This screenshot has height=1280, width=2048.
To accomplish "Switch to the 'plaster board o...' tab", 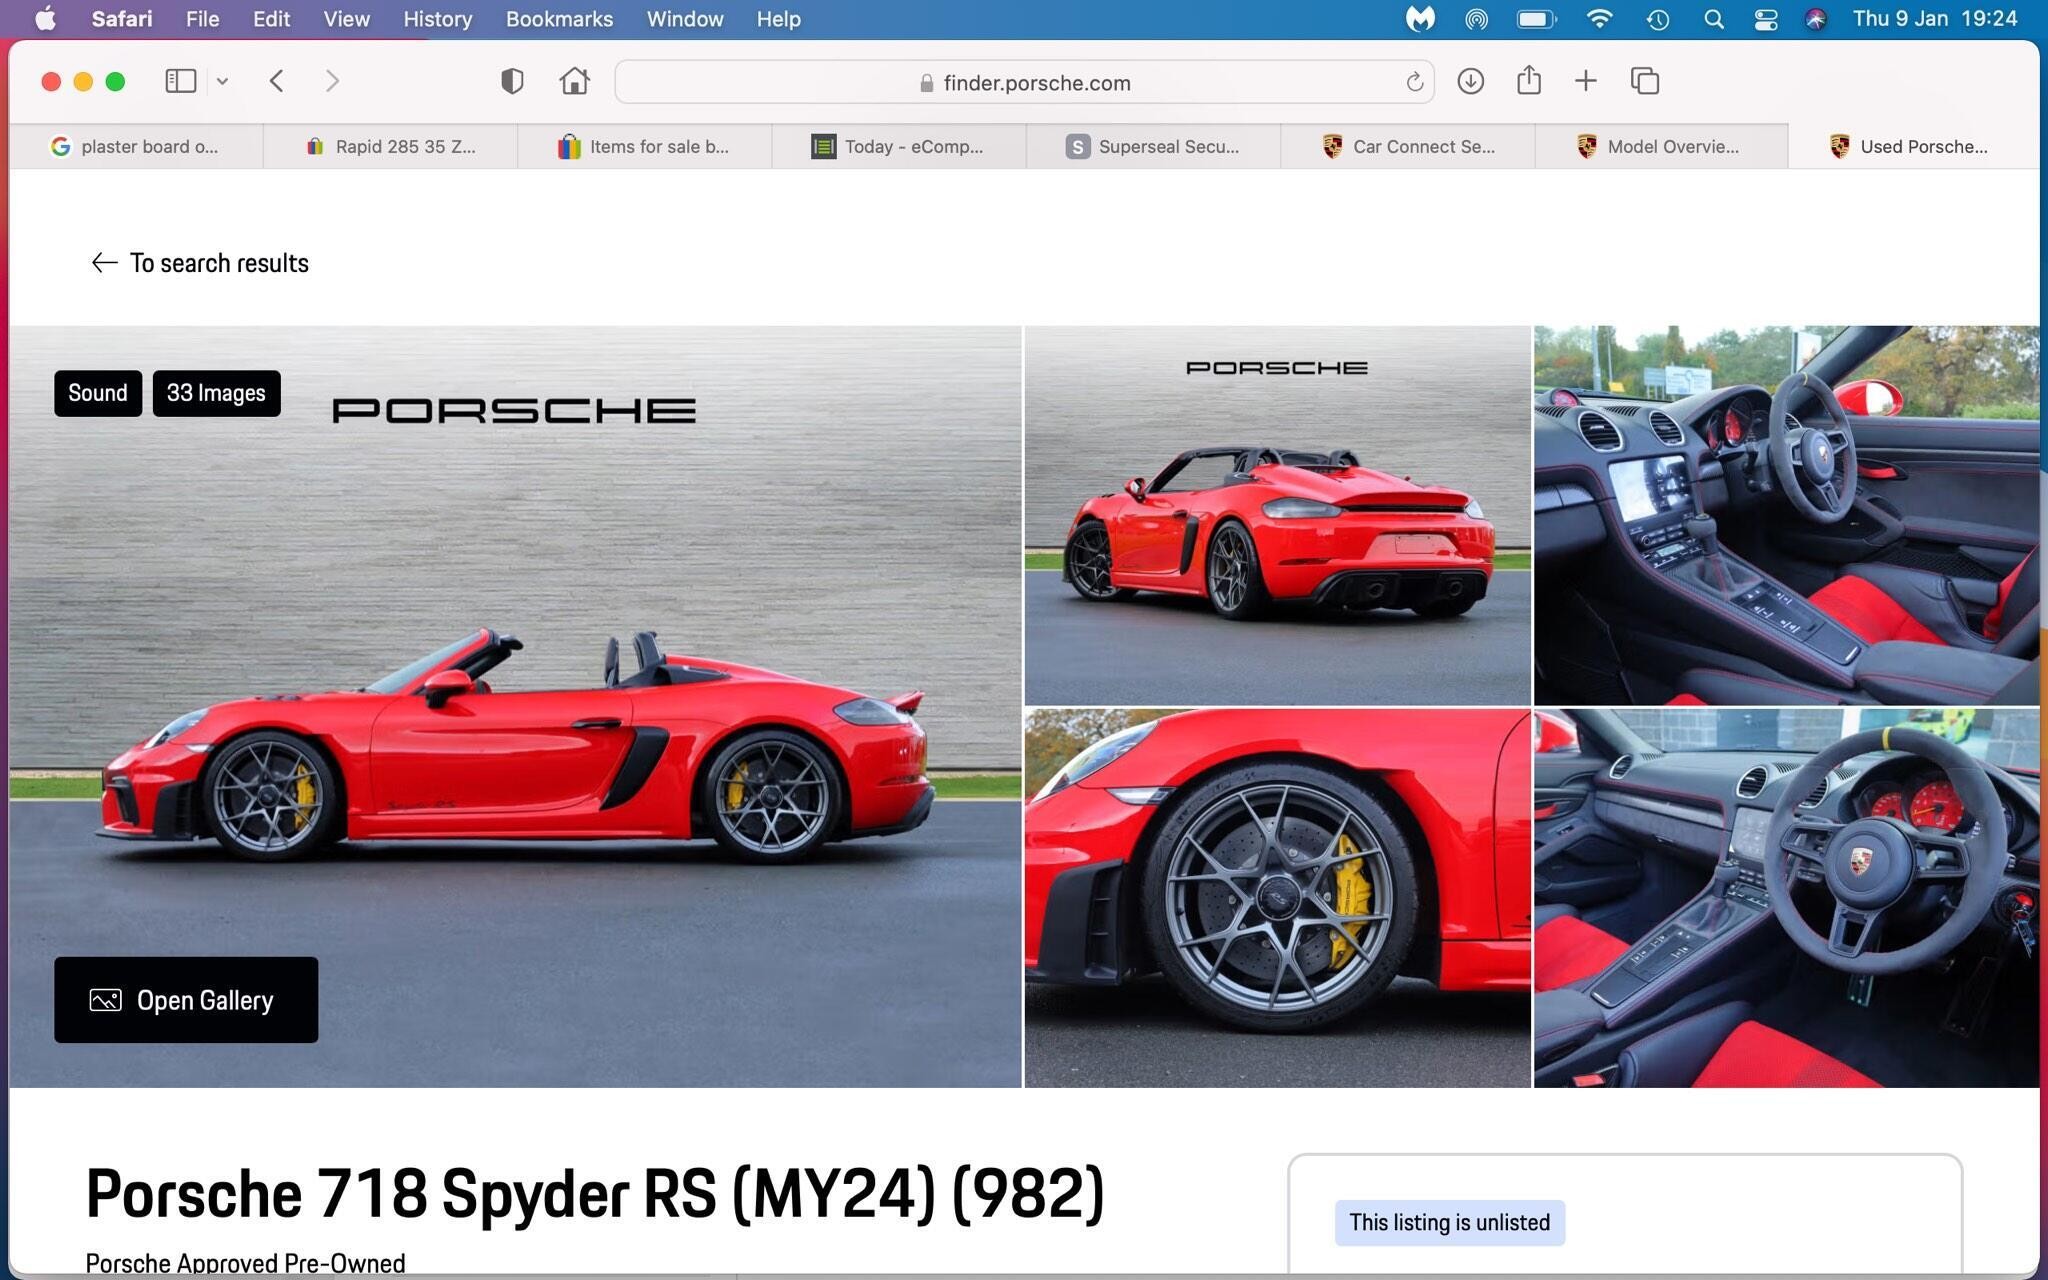I will point(136,146).
